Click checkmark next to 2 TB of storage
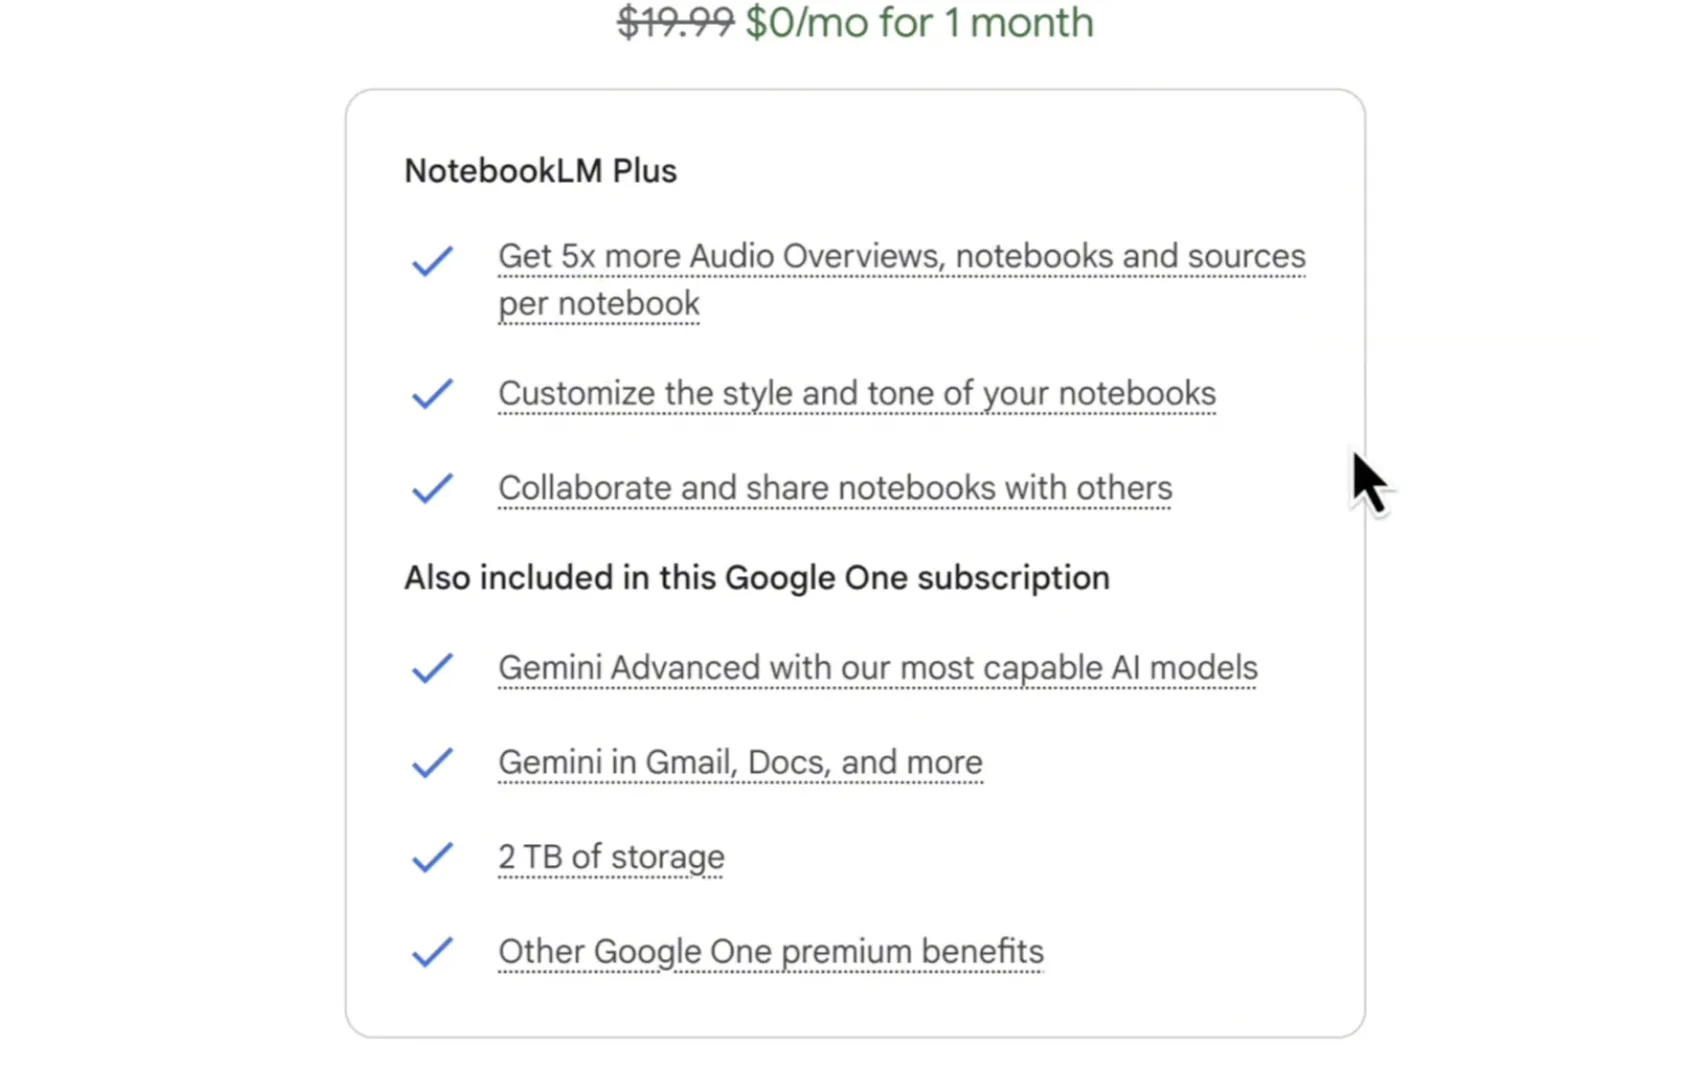 (432, 857)
